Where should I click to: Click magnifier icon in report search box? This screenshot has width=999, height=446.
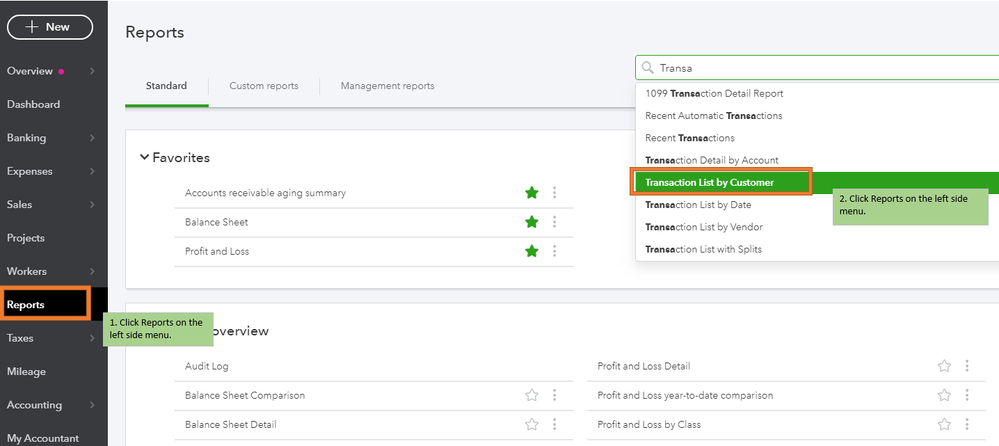point(648,68)
